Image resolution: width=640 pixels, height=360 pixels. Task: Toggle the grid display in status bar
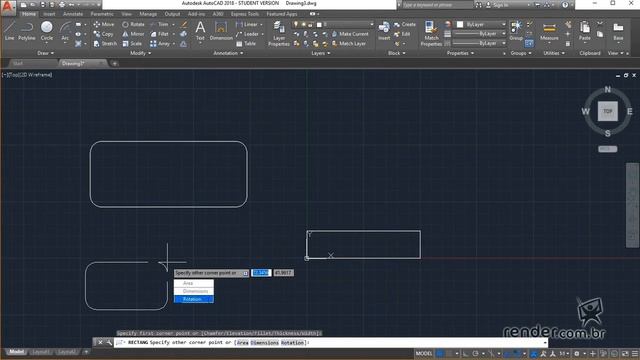(x=440, y=353)
